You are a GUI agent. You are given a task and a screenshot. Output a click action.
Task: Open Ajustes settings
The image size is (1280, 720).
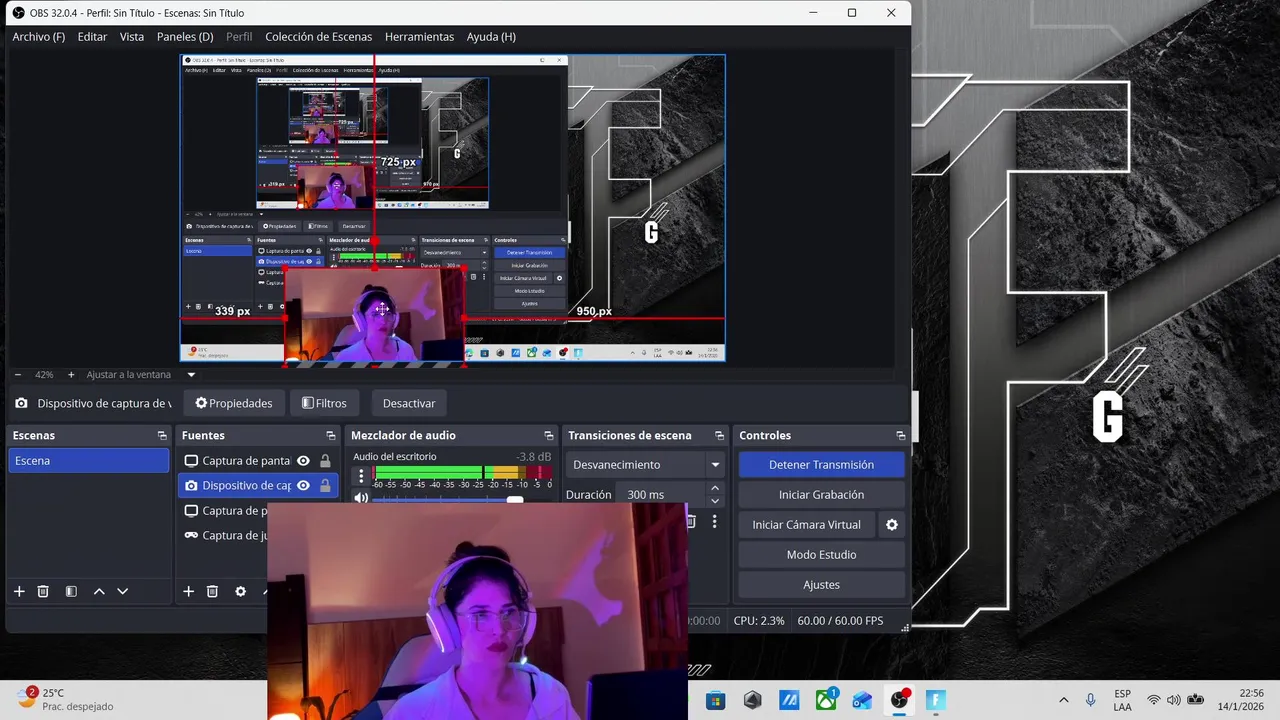[x=821, y=585]
